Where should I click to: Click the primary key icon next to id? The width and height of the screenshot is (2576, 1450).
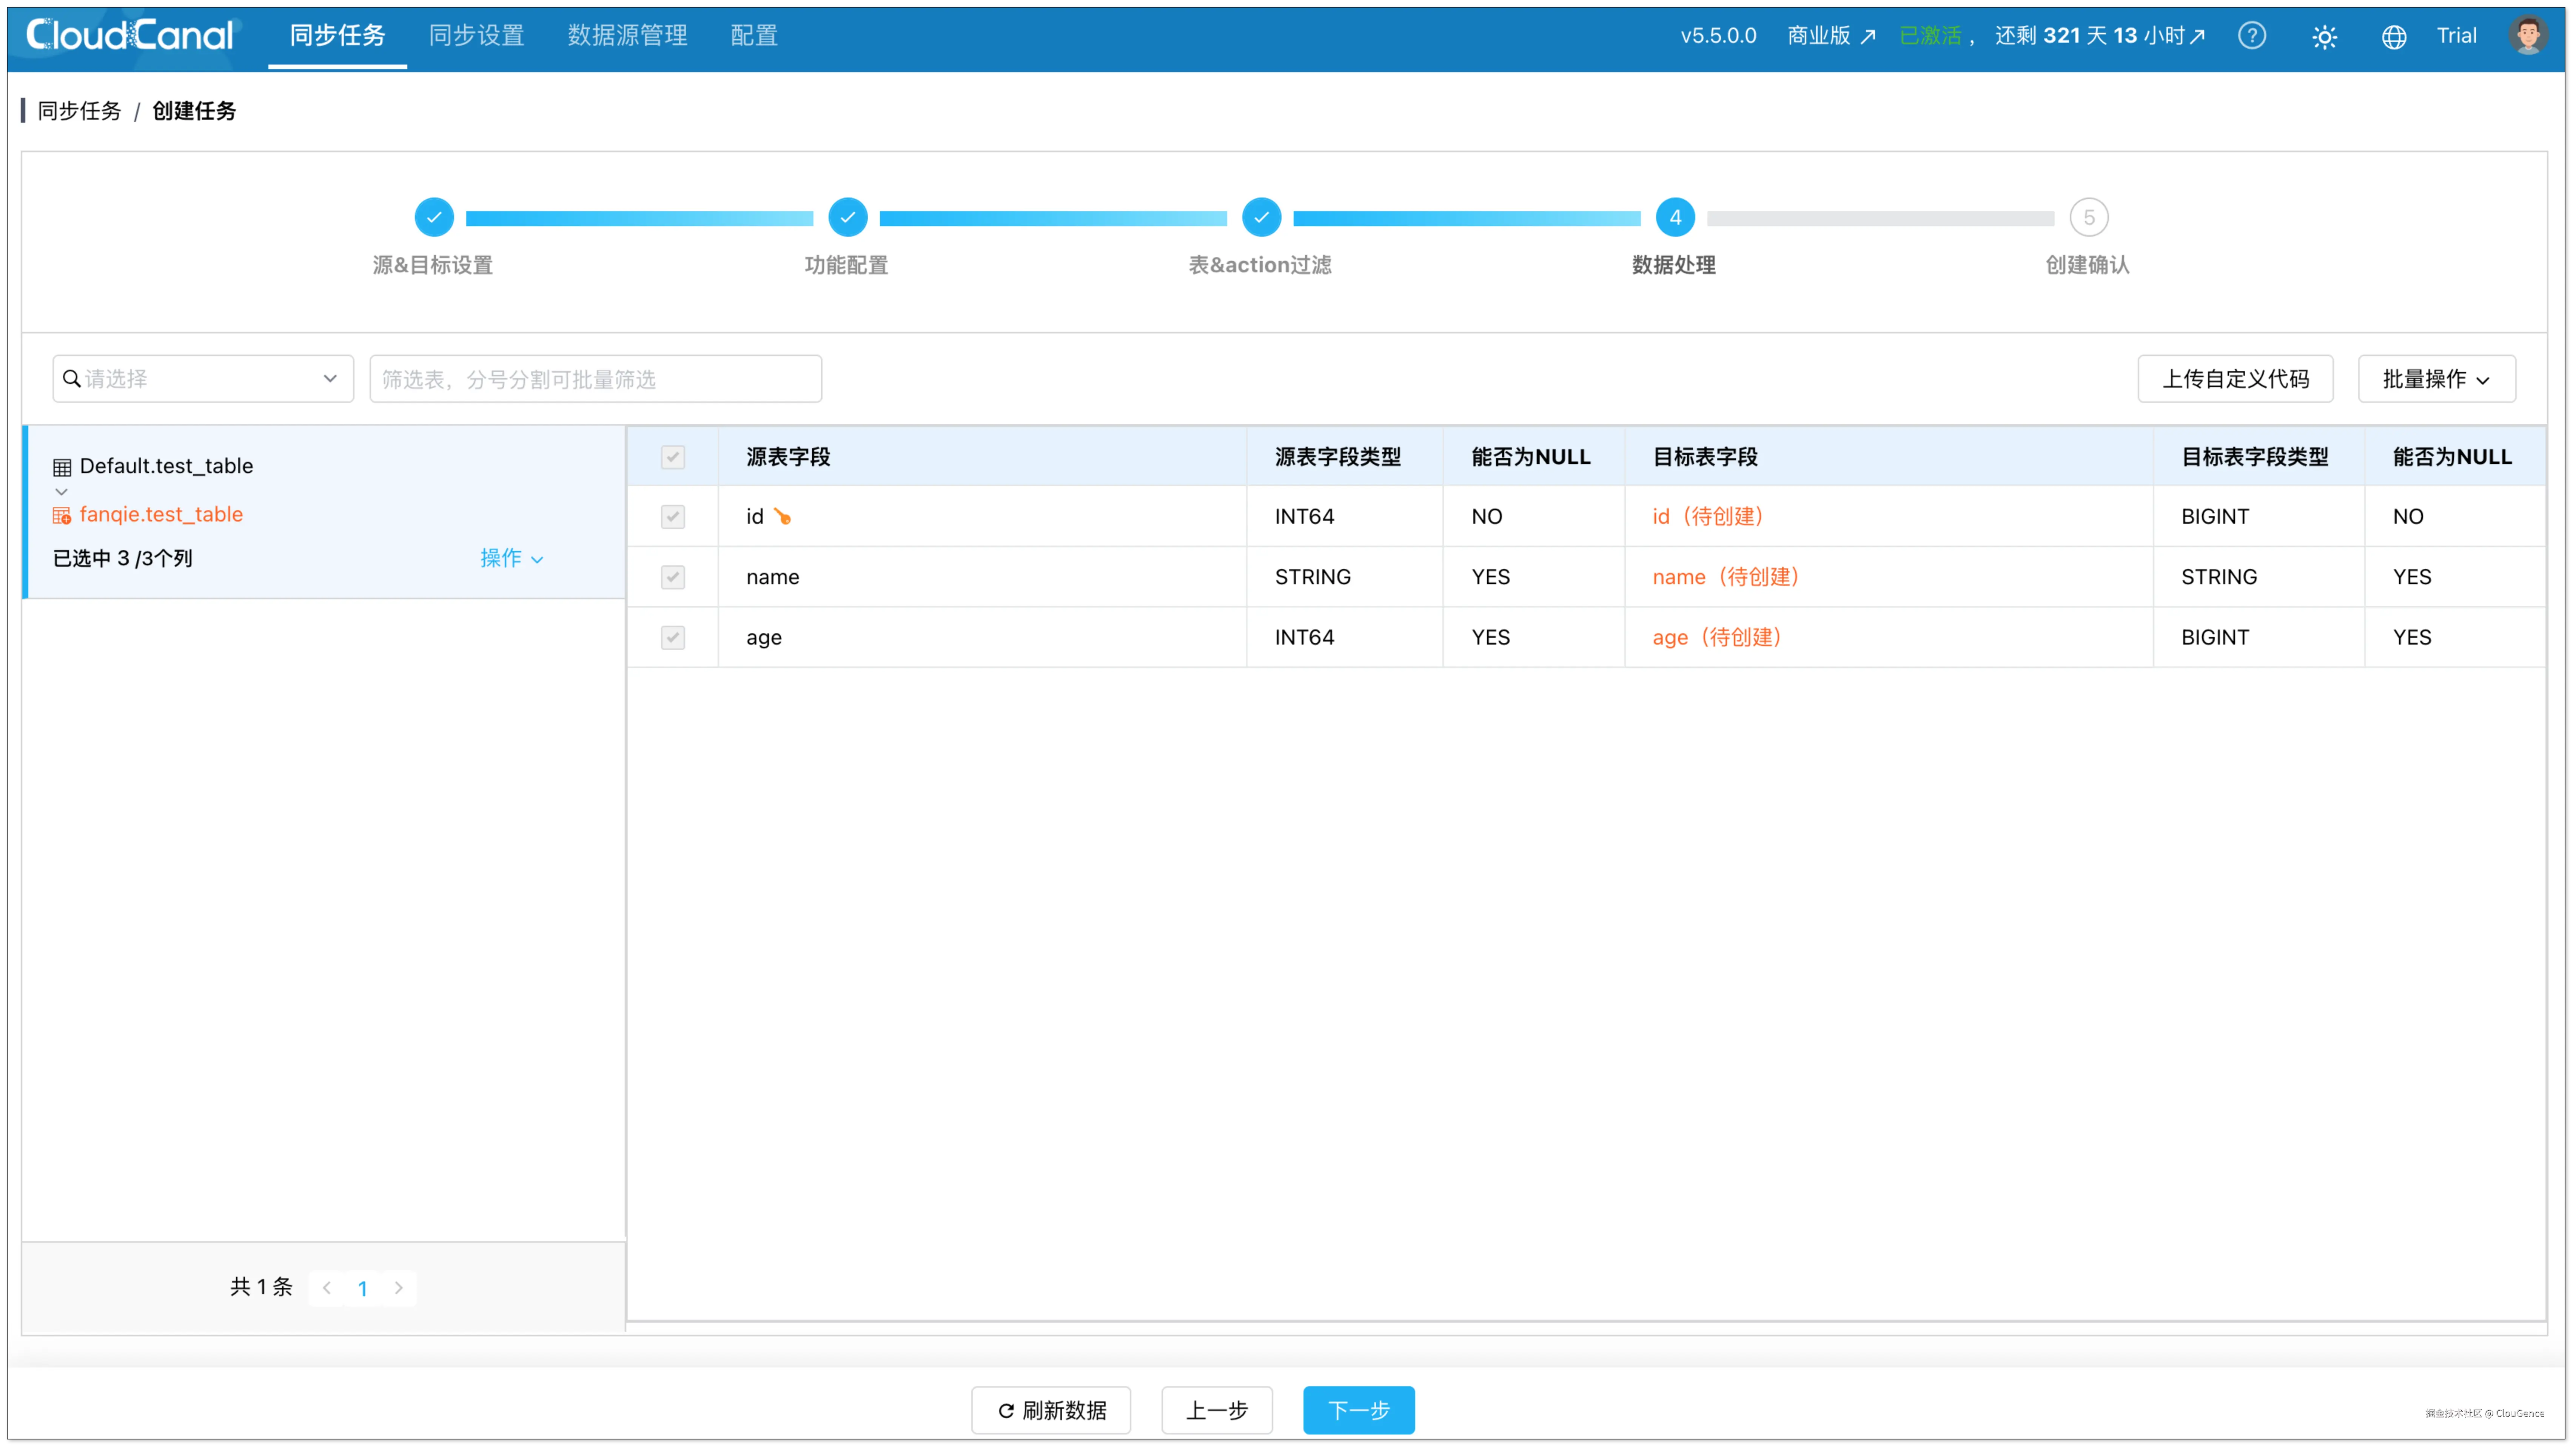tap(782, 517)
